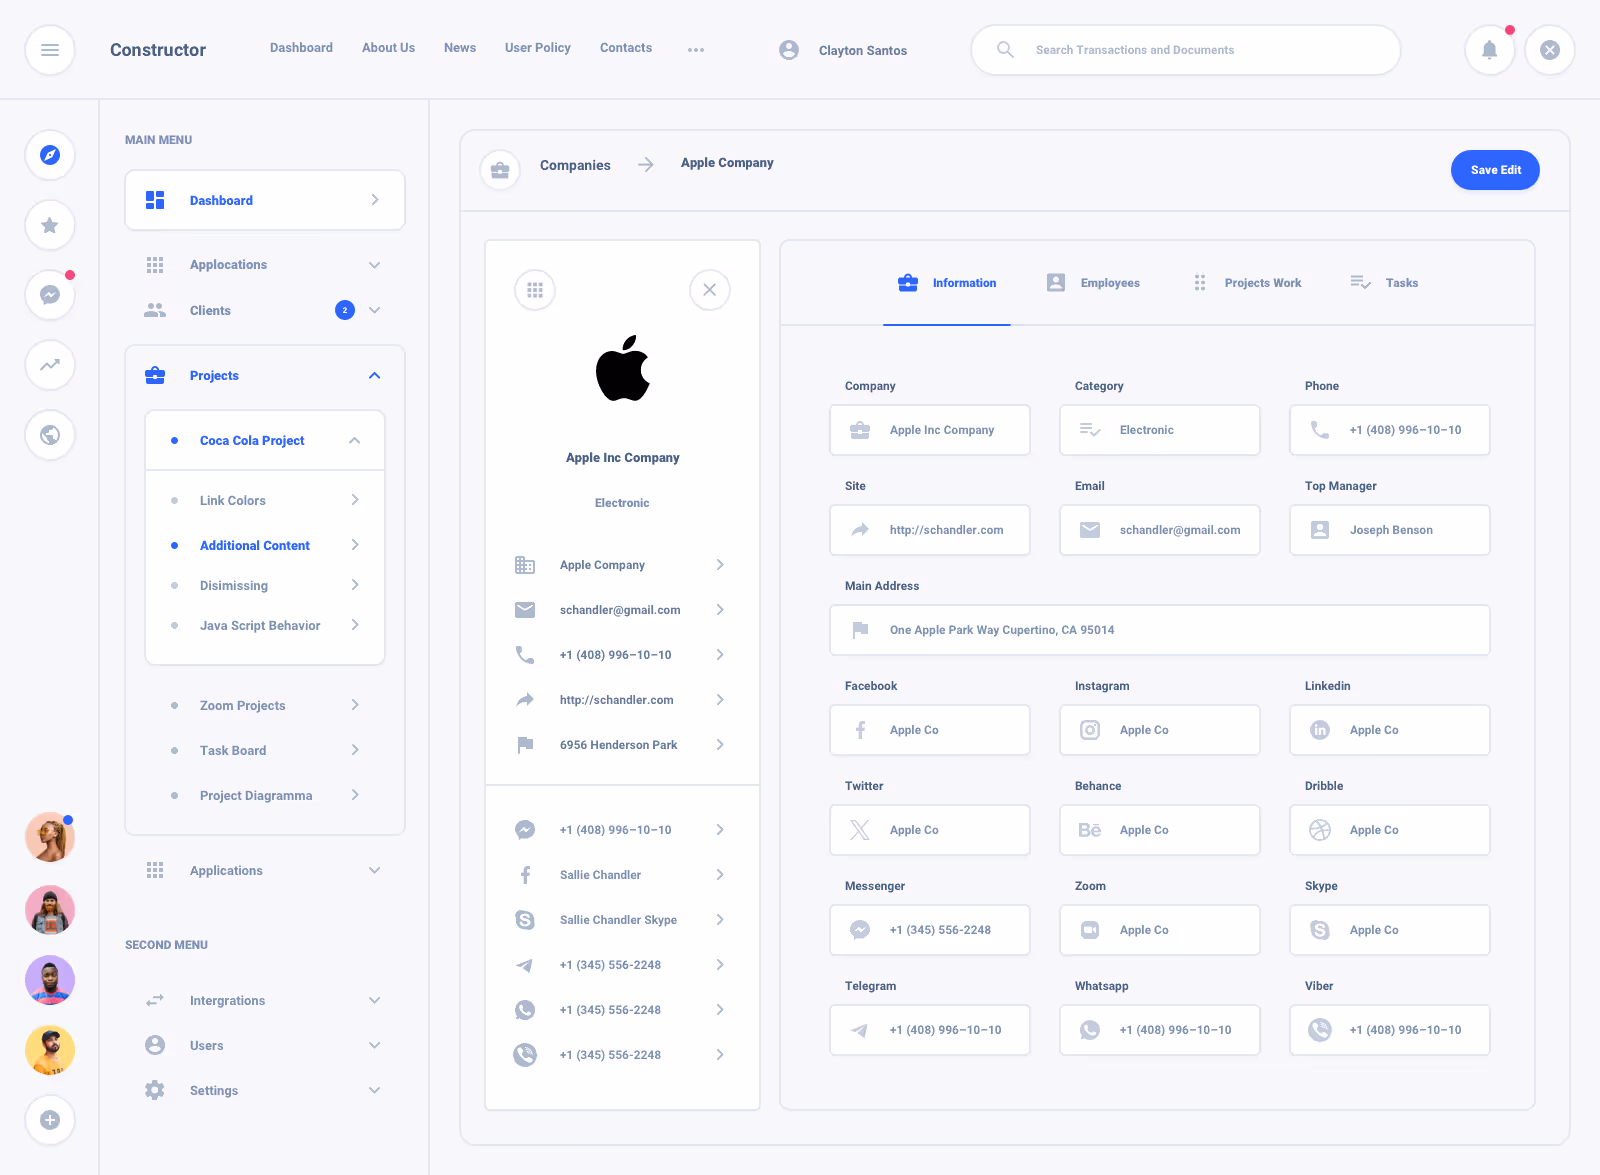Click the flag icon in 6956 Henderson Park row
This screenshot has width=1600, height=1175.
pos(525,745)
